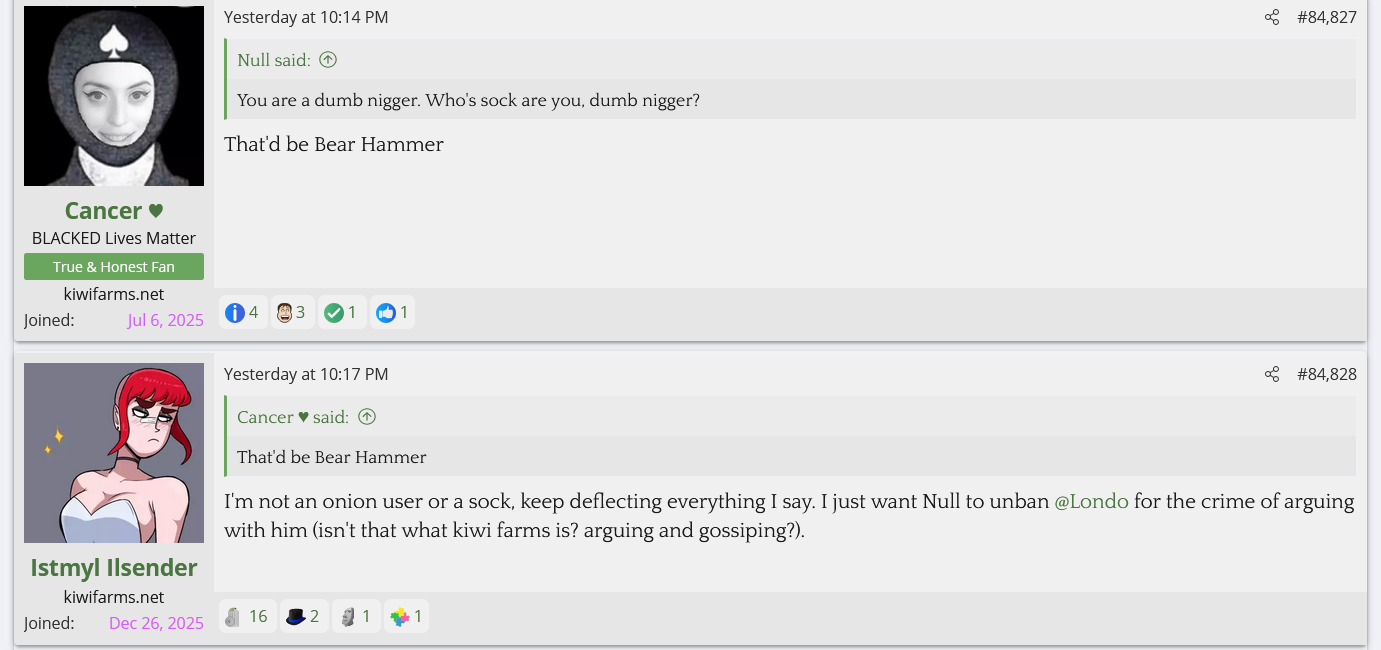Screen dimensions: 1381x650
Task: Open Istmyl Ilsender's user profile name
Action: [x=114, y=568]
